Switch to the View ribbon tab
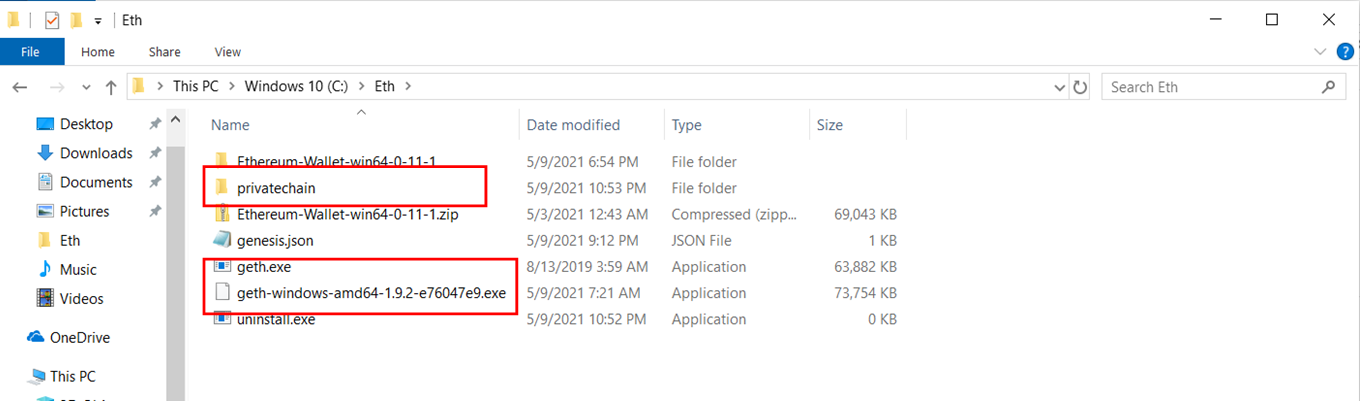 pos(227,52)
